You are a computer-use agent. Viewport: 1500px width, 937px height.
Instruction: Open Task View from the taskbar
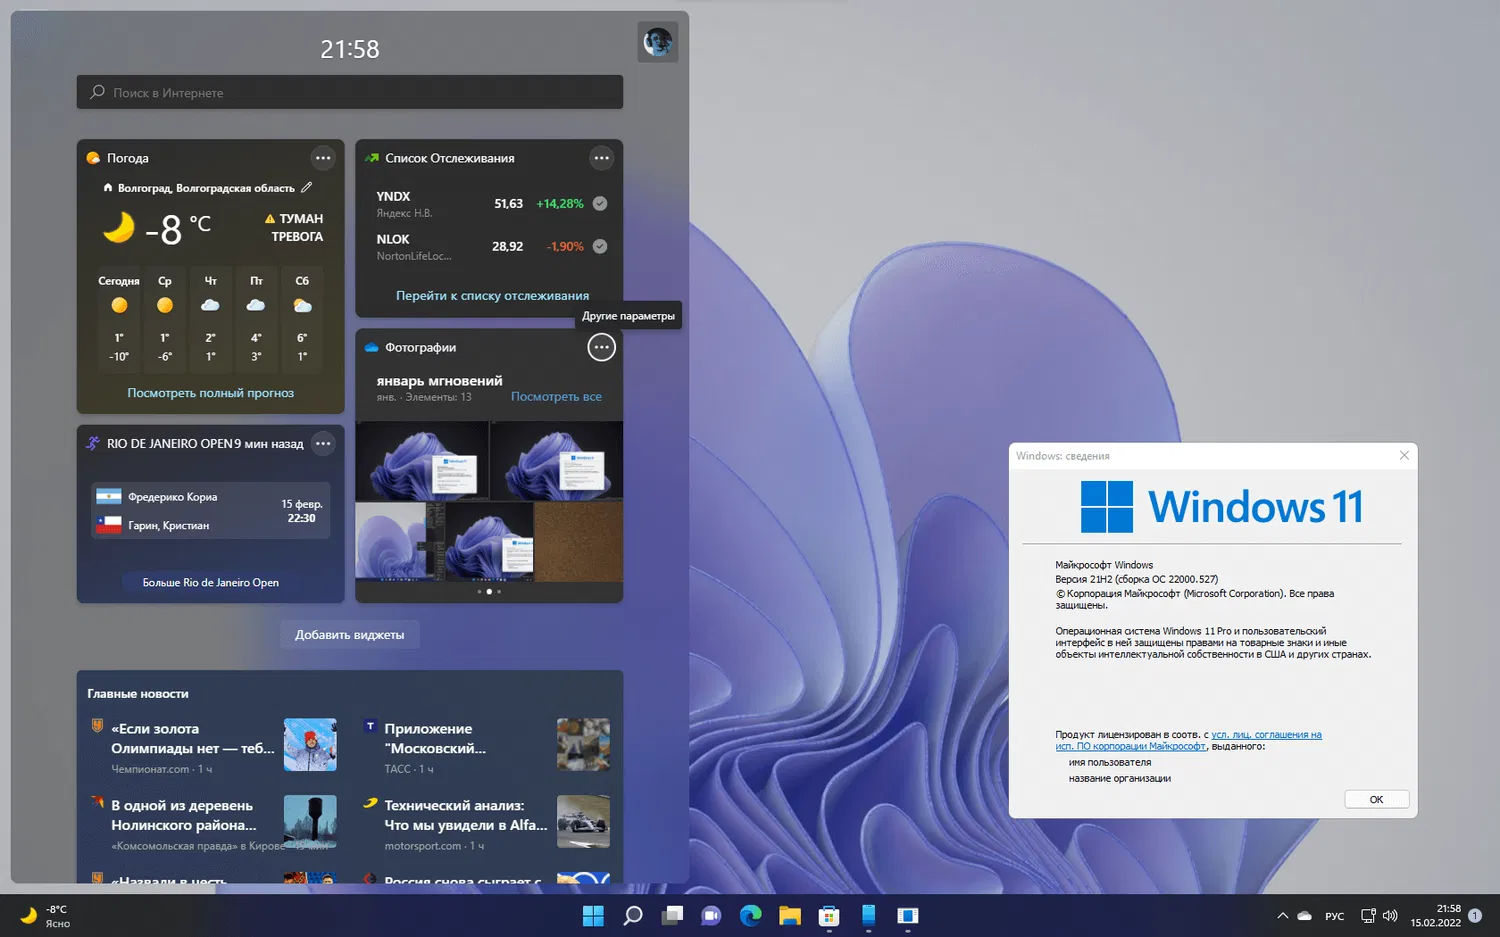[672, 916]
